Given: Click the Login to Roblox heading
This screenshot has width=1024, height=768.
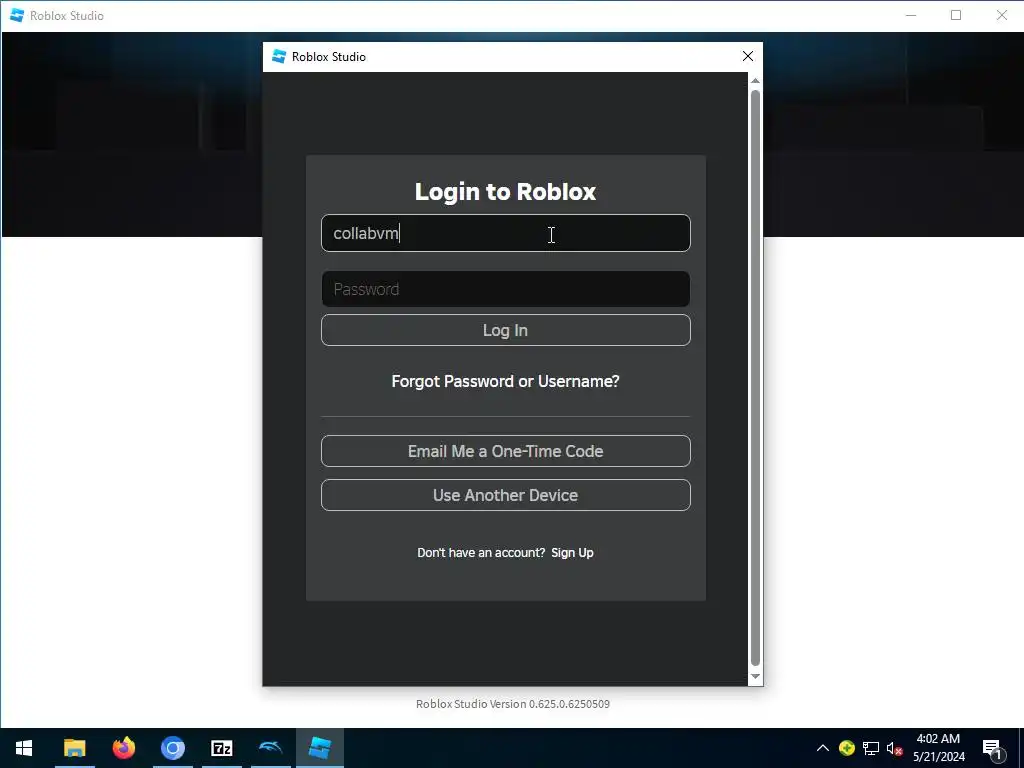Looking at the screenshot, I should pos(505,191).
